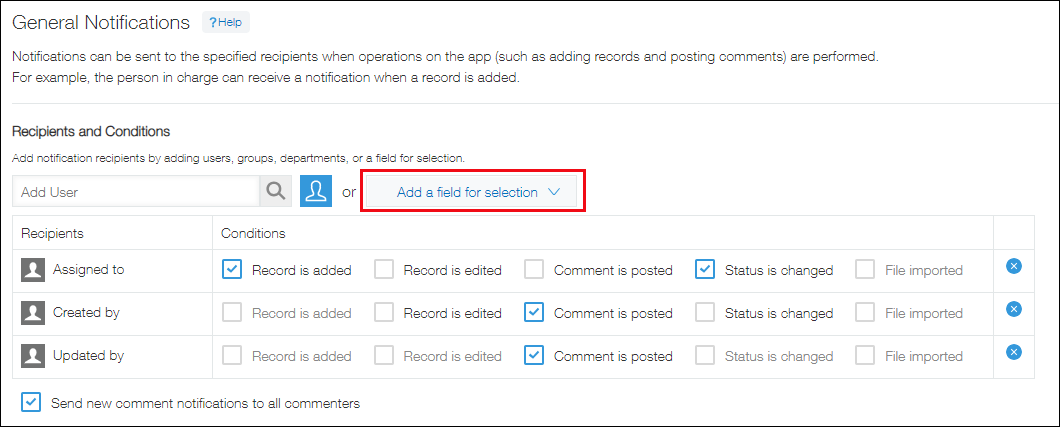Uncheck Record is added for Assigned to
The height and width of the screenshot is (427, 1060).
click(232, 269)
